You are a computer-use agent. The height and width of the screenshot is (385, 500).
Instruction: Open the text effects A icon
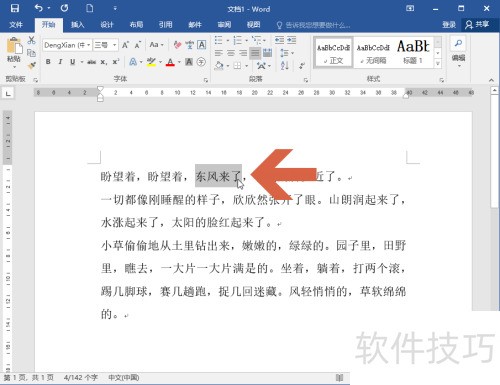[x=133, y=62]
